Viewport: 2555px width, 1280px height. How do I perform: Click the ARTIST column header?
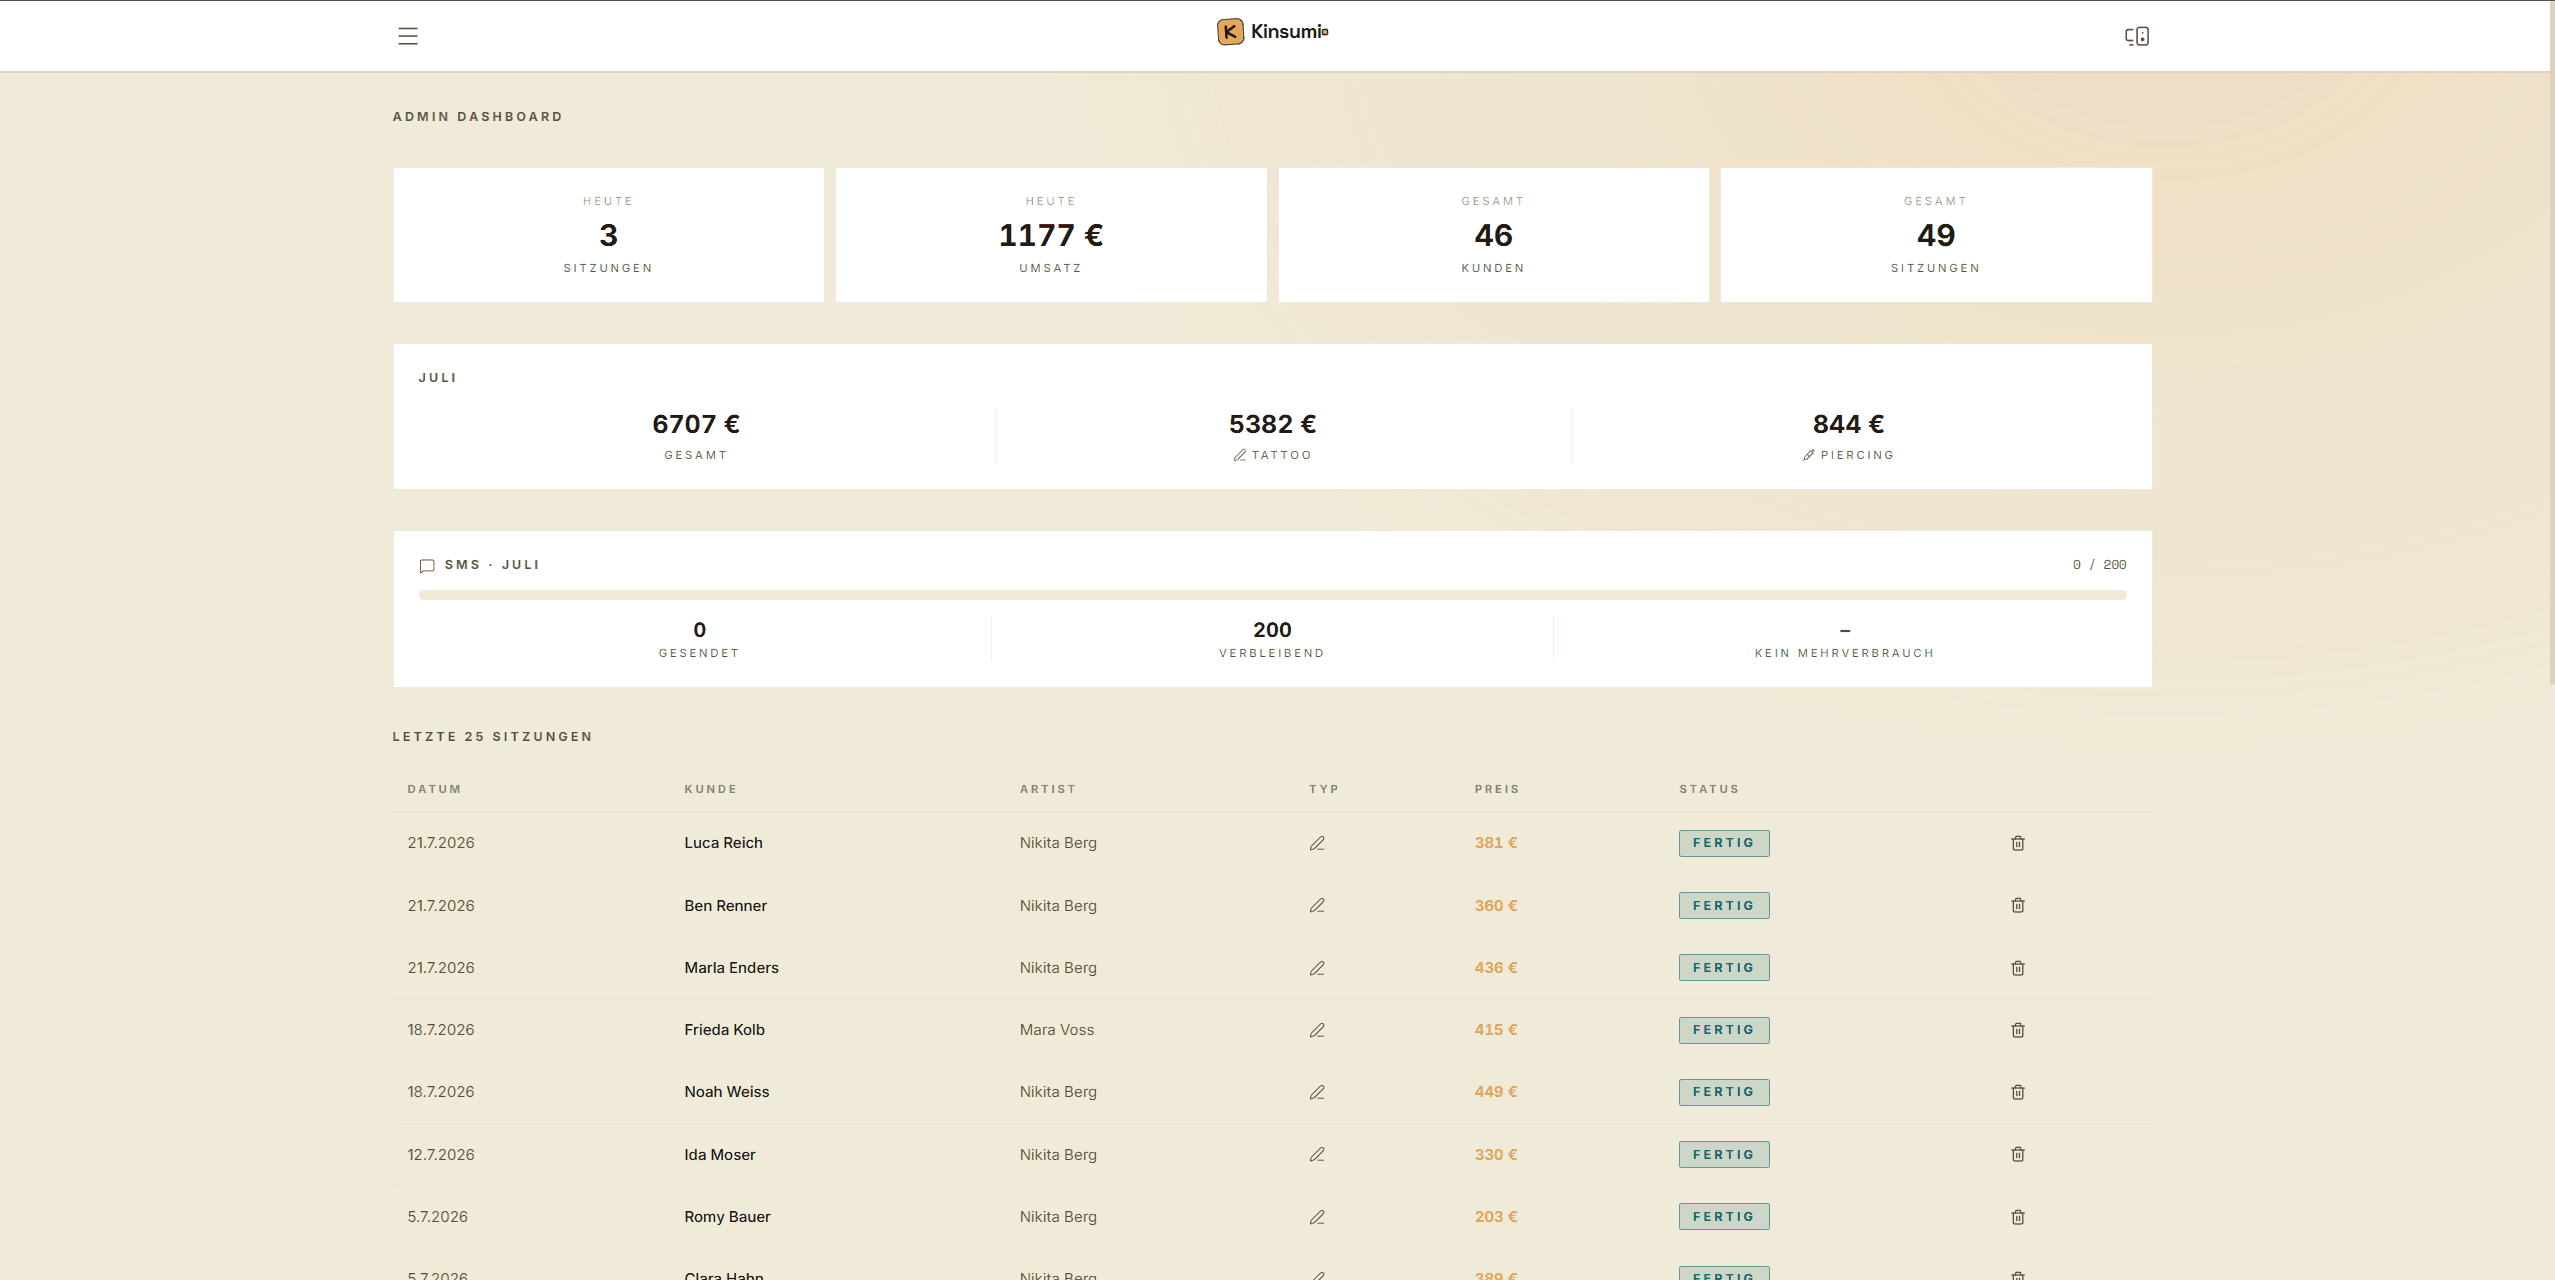[1047, 789]
